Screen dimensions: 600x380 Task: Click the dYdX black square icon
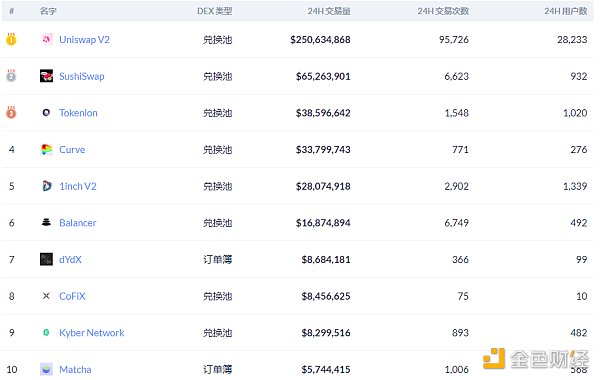click(x=46, y=259)
